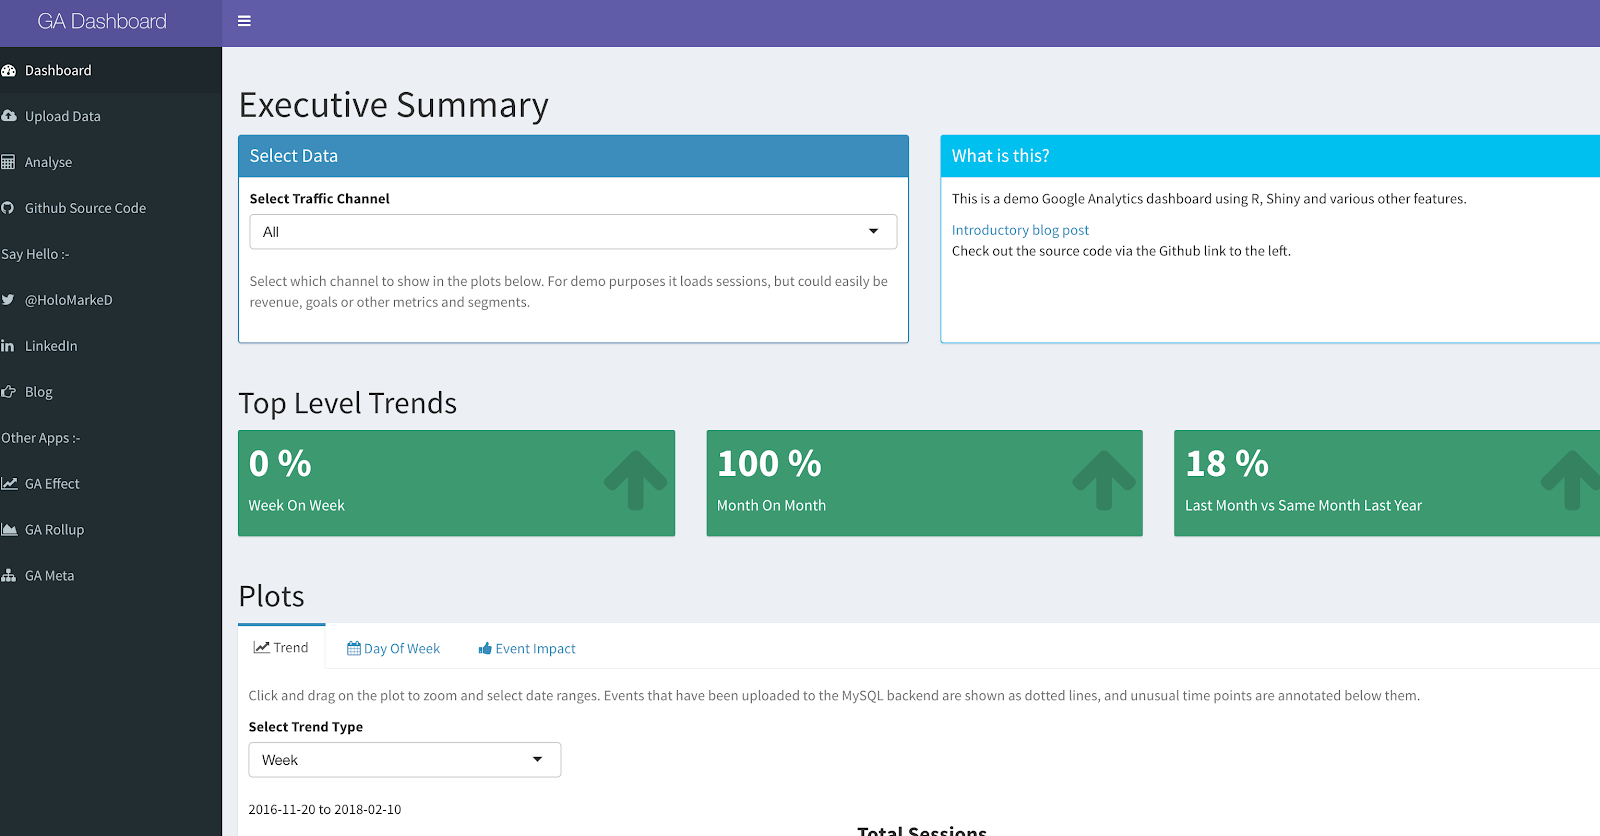This screenshot has width=1600, height=836.
Task: Open the Select Traffic Channel dropdown
Action: click(x=573, y=232)
